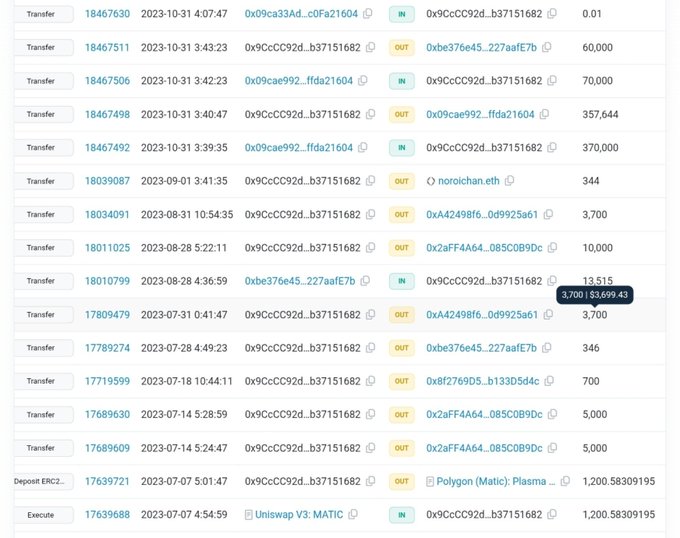Open Polygon (Matic): Plasma contract link

496,481
